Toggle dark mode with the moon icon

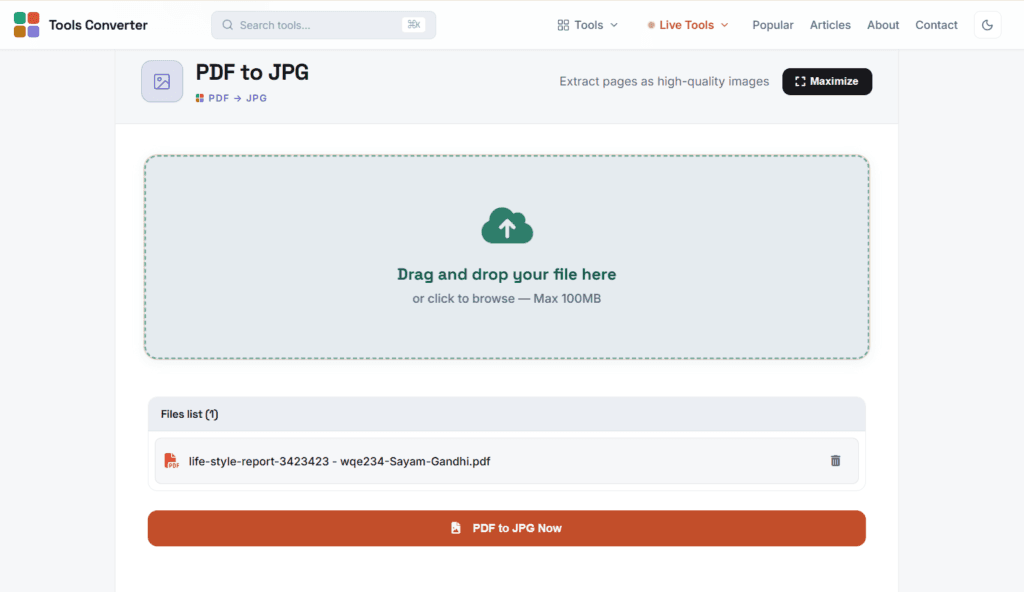(x=987, y=25)
